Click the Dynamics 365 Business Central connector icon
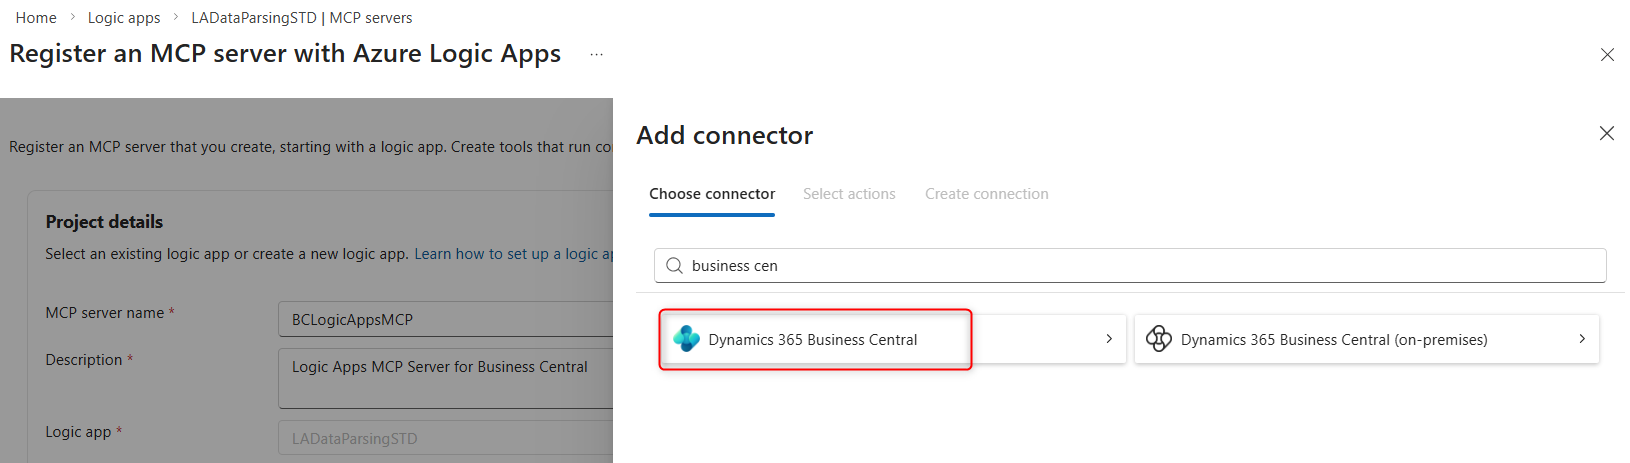Screen dimensions: 1630x463 coord(686,339)
